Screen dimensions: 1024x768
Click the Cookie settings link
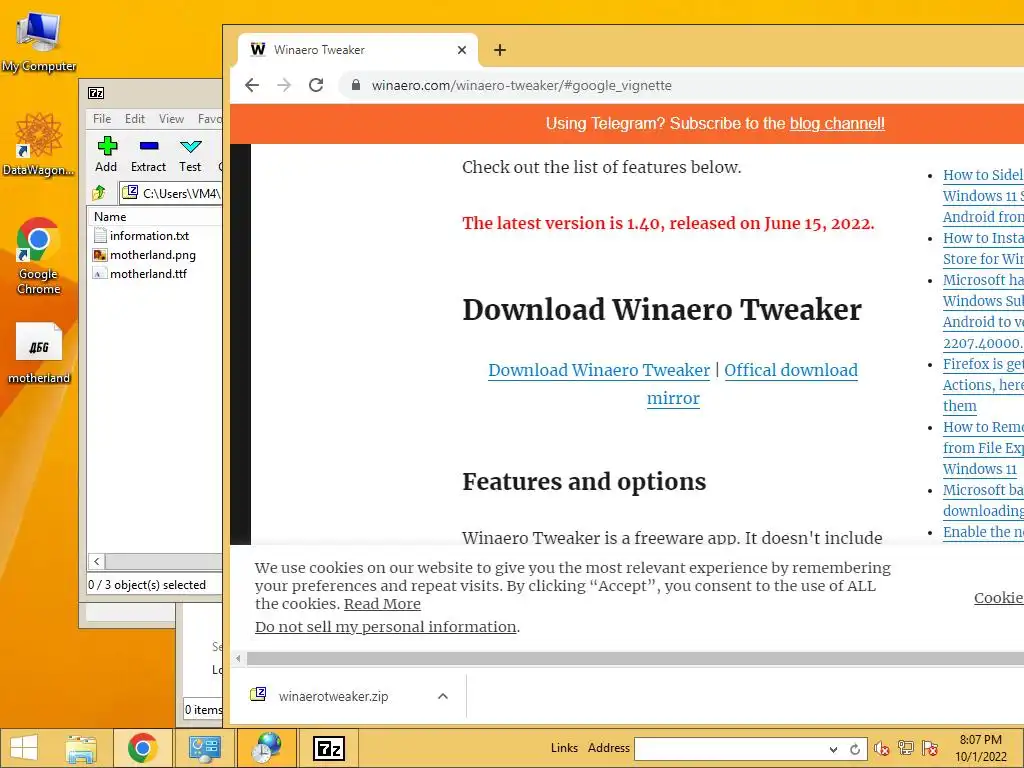999,598
